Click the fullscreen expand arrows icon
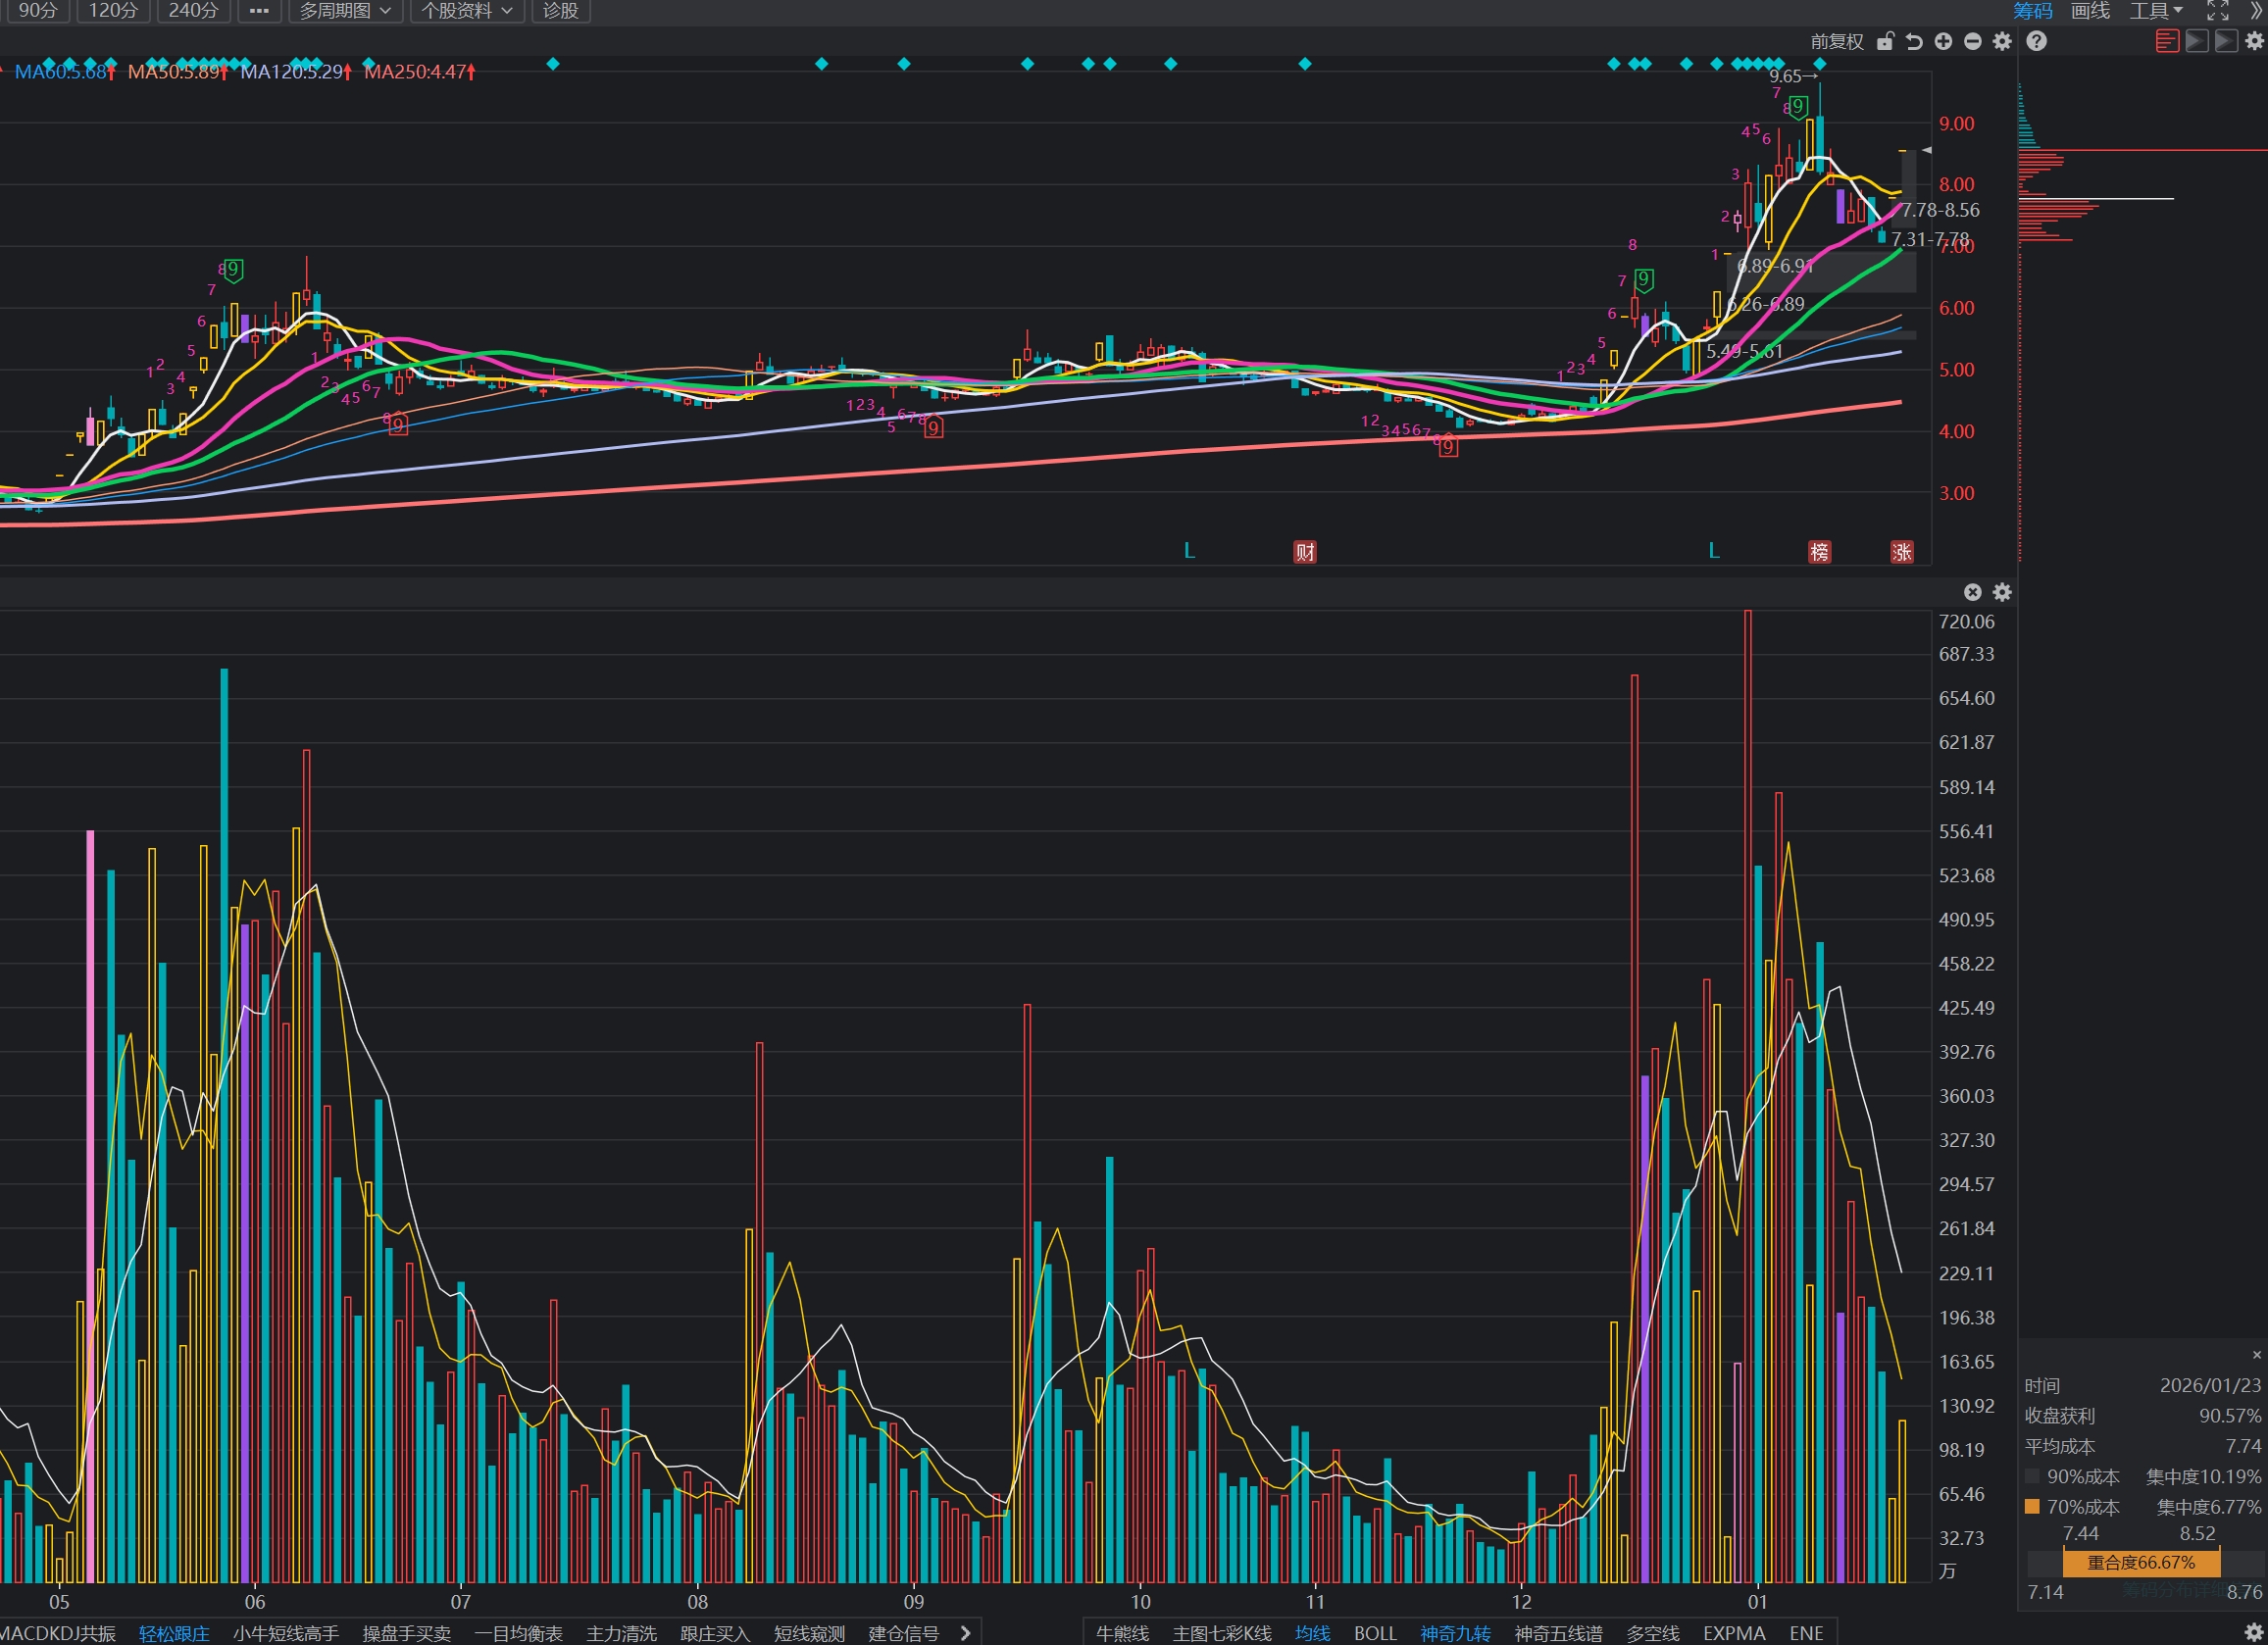This screenshot has width=2268, height=1645. tap(2218, 10)
